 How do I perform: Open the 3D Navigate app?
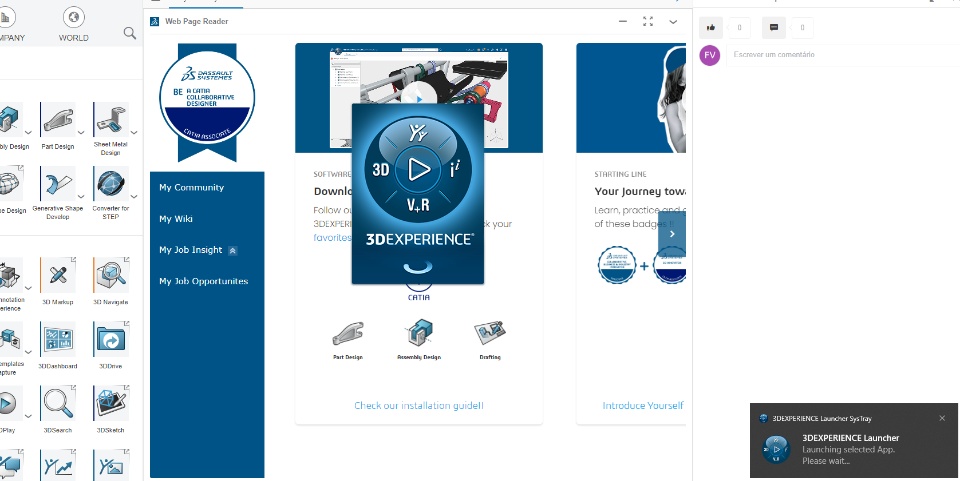click(111, 275)
